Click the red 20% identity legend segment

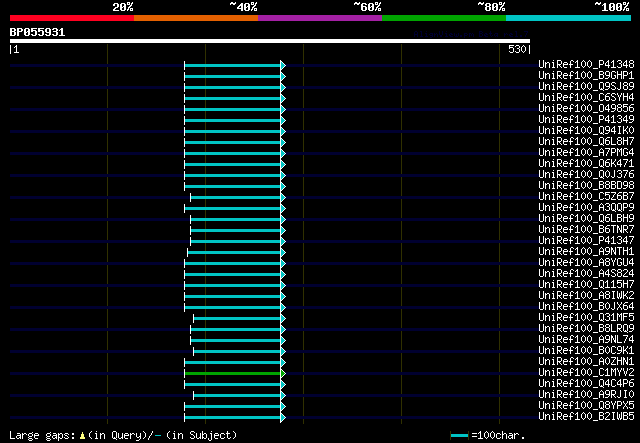pyautogui.click(x=72, y=18)
